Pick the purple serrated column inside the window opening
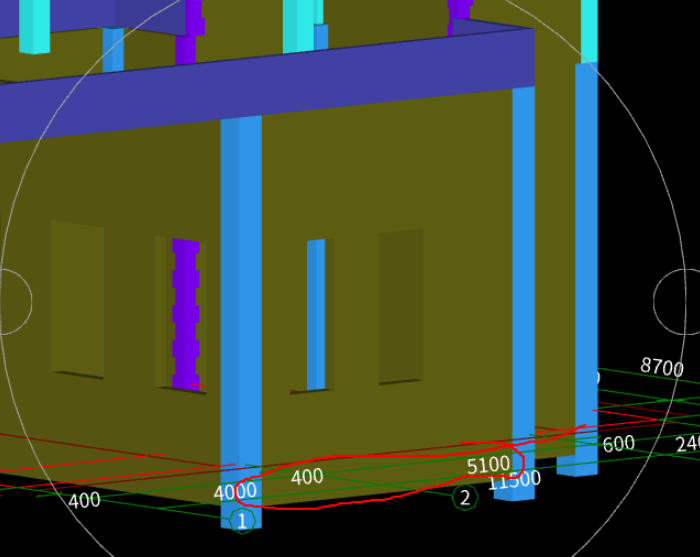 pyautogui.click(x=186, y=315)
